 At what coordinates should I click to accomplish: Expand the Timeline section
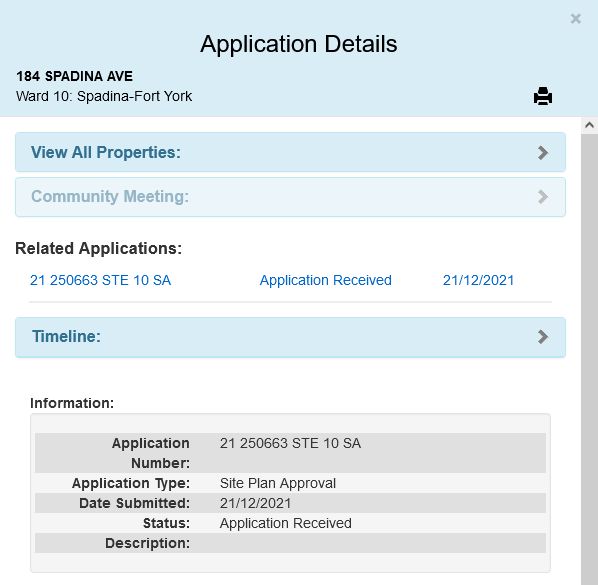[290, 337]
